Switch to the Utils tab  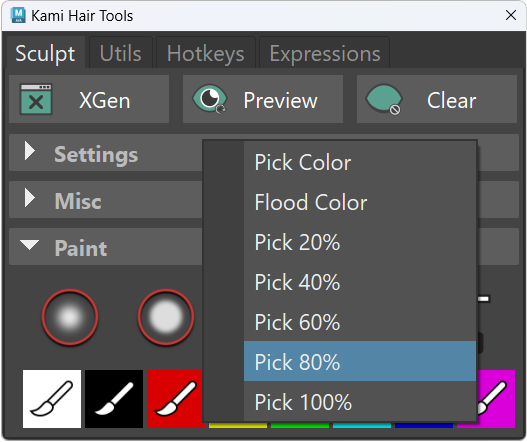[x=121, y=53]
